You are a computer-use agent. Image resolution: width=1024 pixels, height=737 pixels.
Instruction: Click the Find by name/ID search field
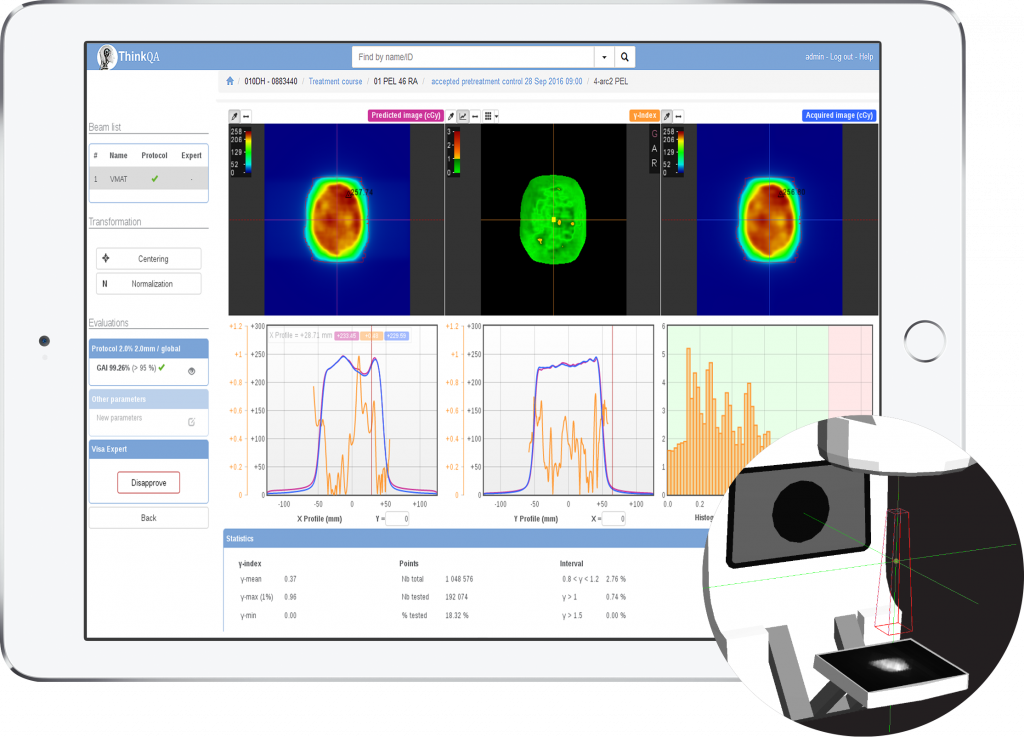tap(472, 57)
